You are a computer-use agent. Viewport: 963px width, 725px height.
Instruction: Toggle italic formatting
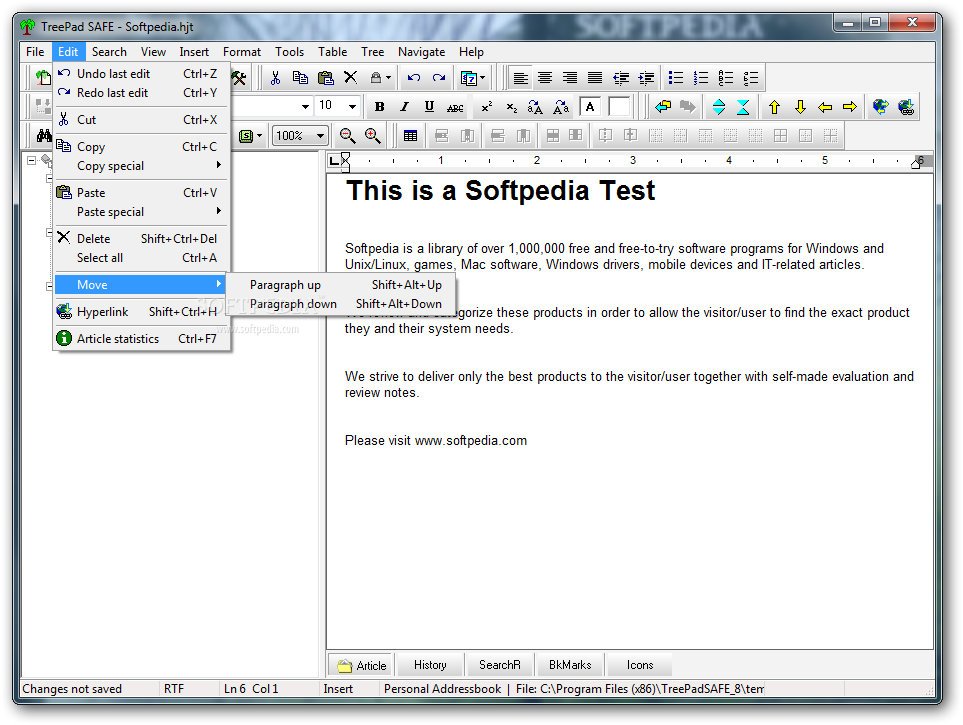tap(404, 108)
